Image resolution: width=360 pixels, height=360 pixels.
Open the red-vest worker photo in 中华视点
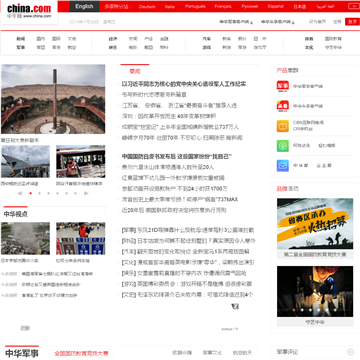pos(80,239)
